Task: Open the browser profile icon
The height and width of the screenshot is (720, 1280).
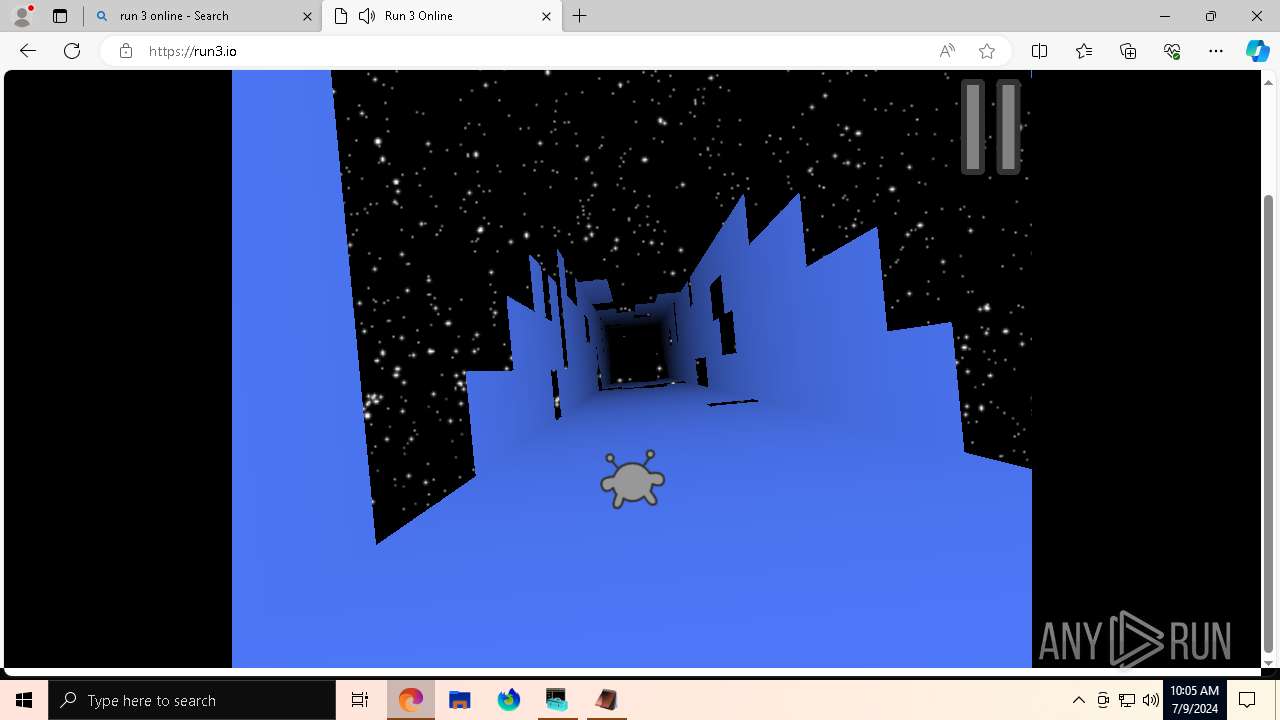Action: point(21,16)
